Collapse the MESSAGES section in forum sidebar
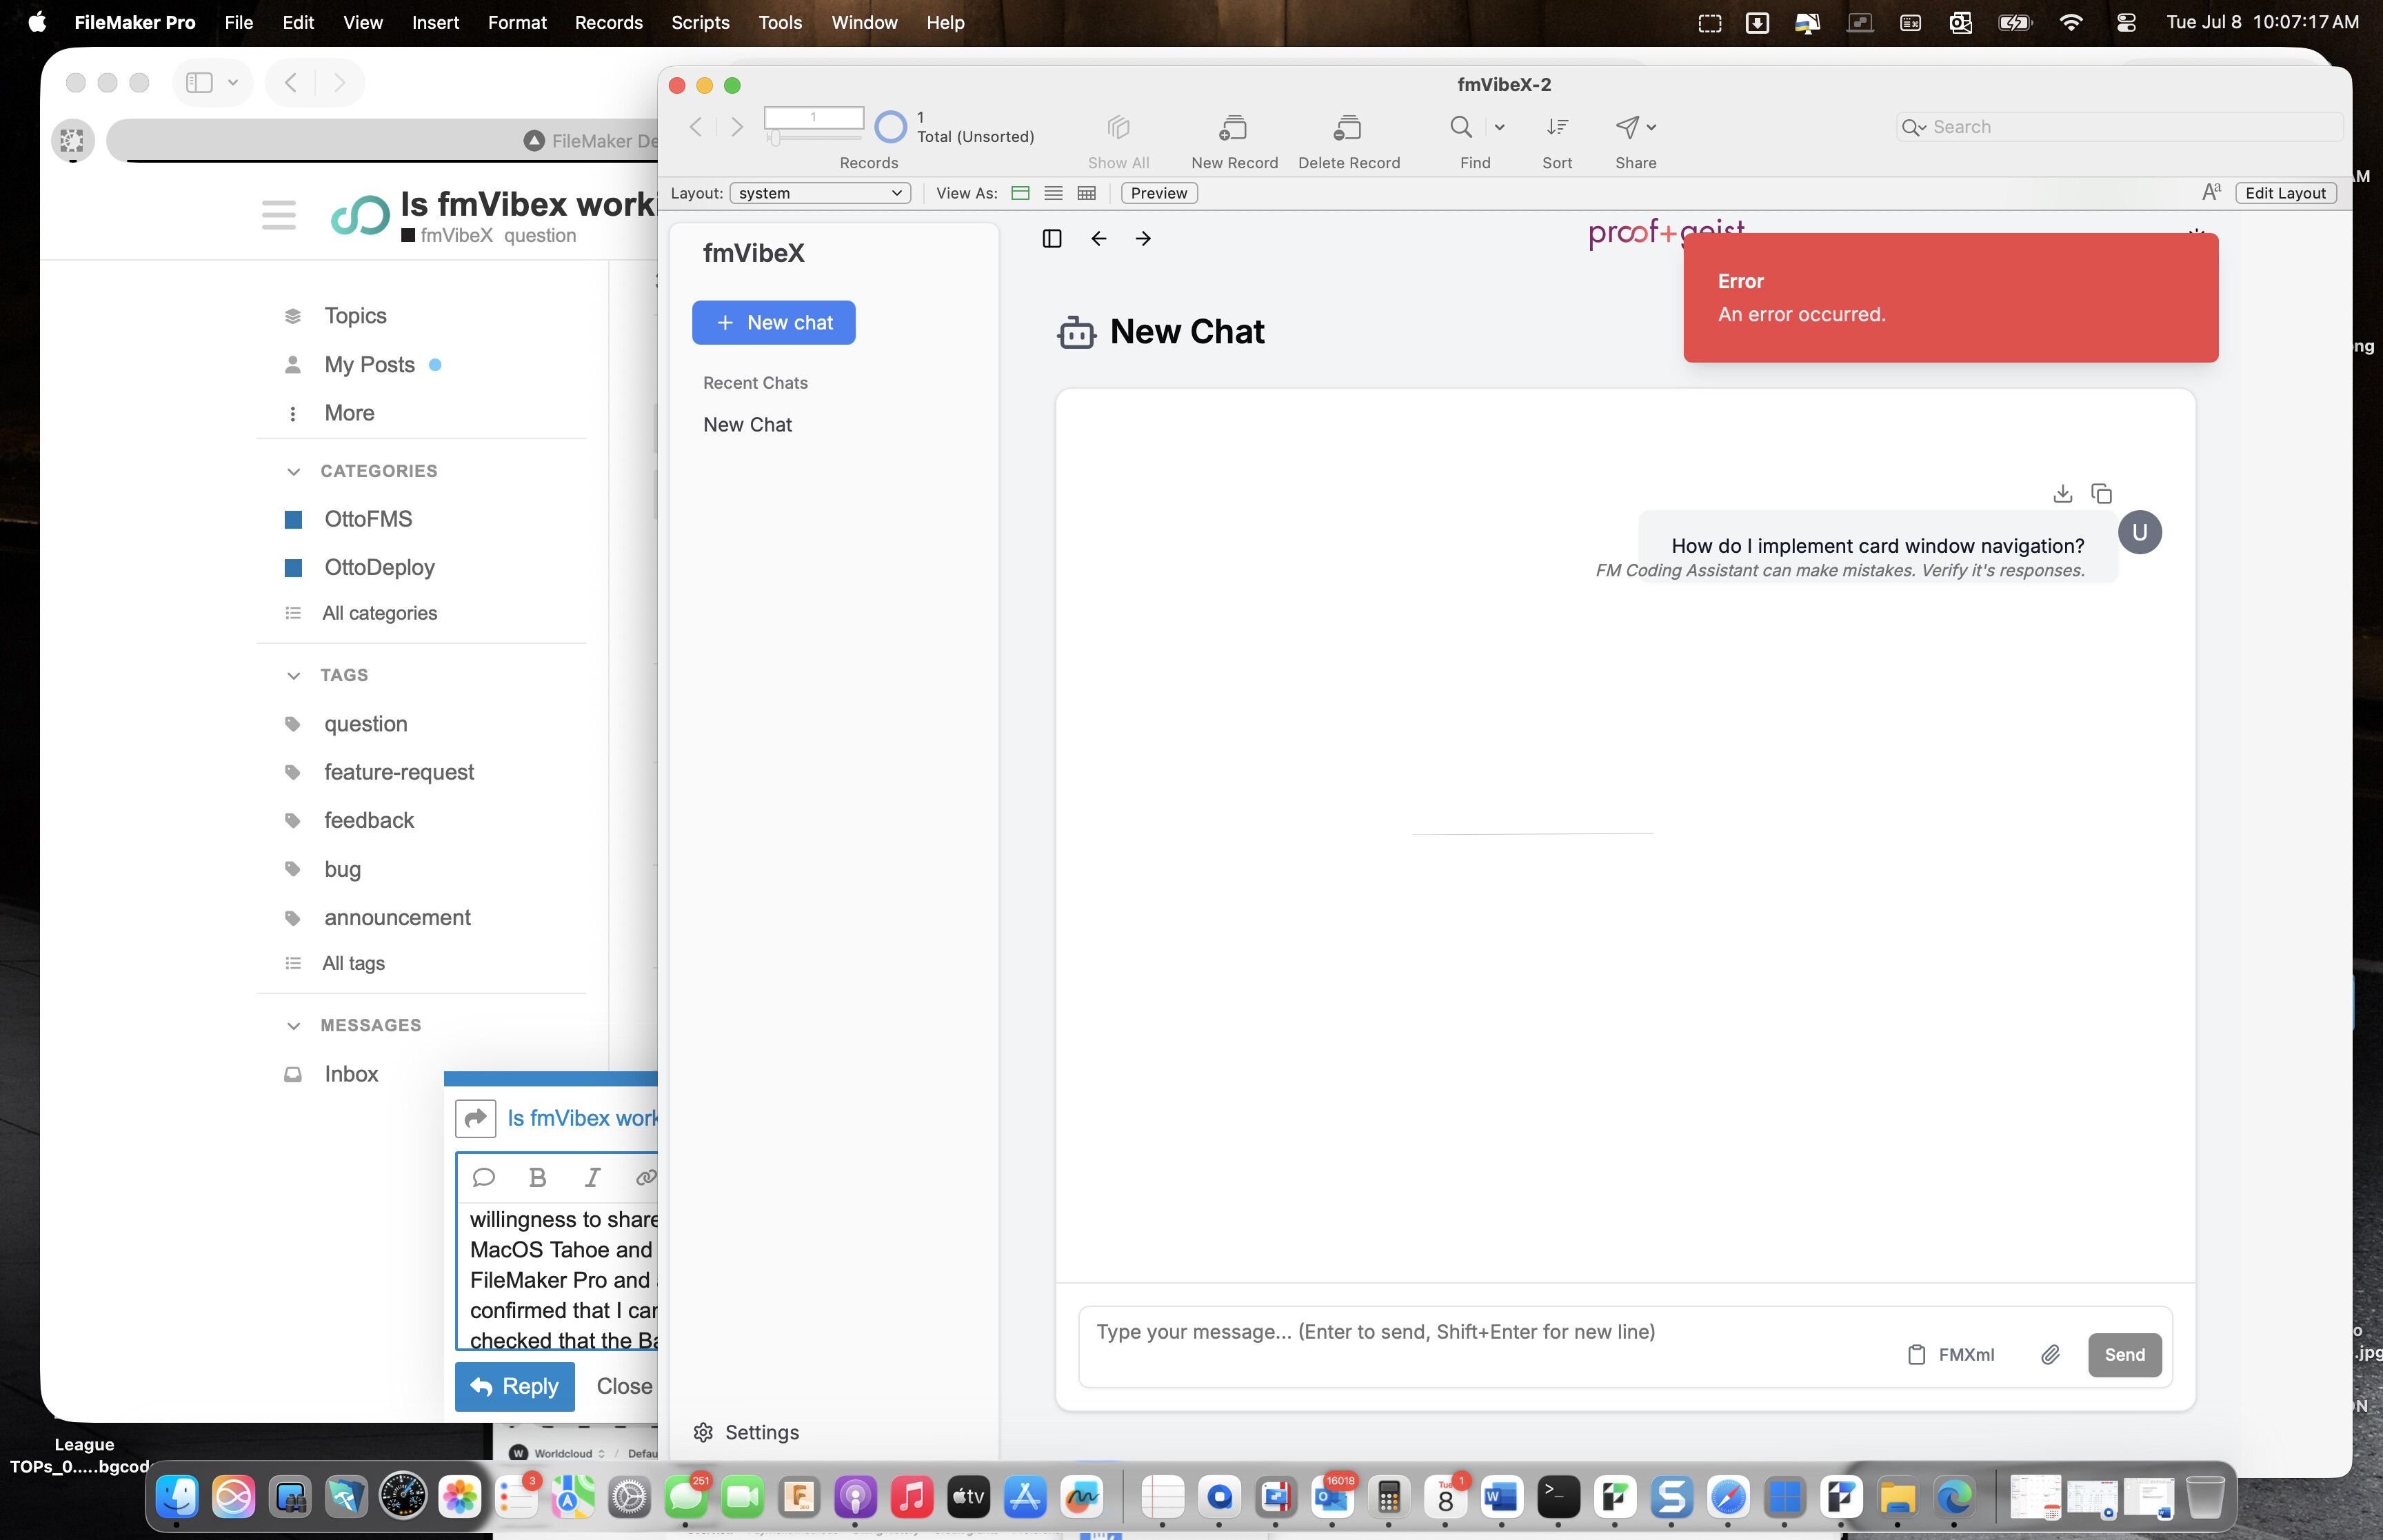Image resolution: width=2383 pixels, height=1540 pixels. [x=293, y=1025]
